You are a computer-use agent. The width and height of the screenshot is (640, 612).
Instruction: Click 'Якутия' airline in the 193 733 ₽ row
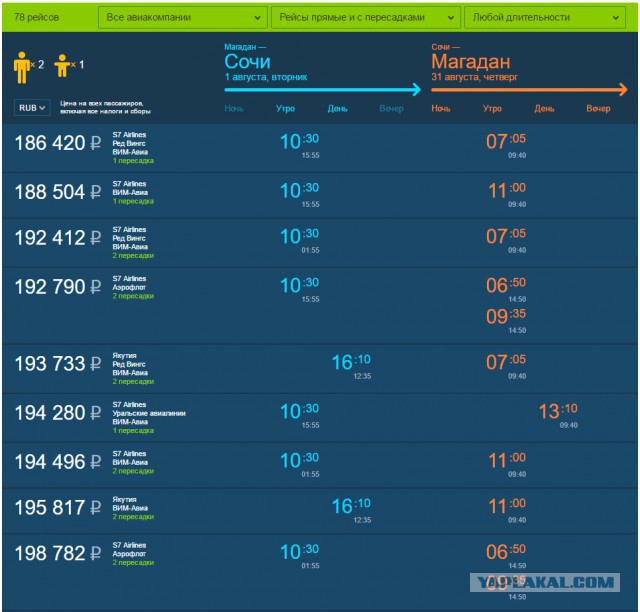[x=124, y=356]
